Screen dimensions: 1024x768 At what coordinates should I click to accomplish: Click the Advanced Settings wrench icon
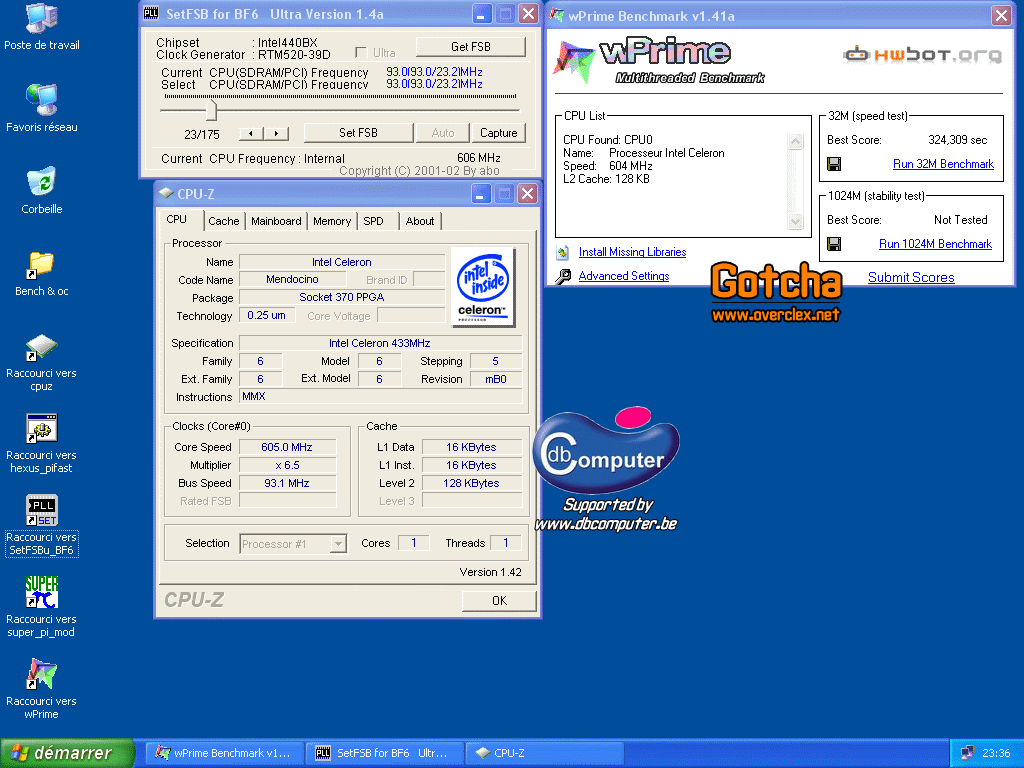pos(562,276)
